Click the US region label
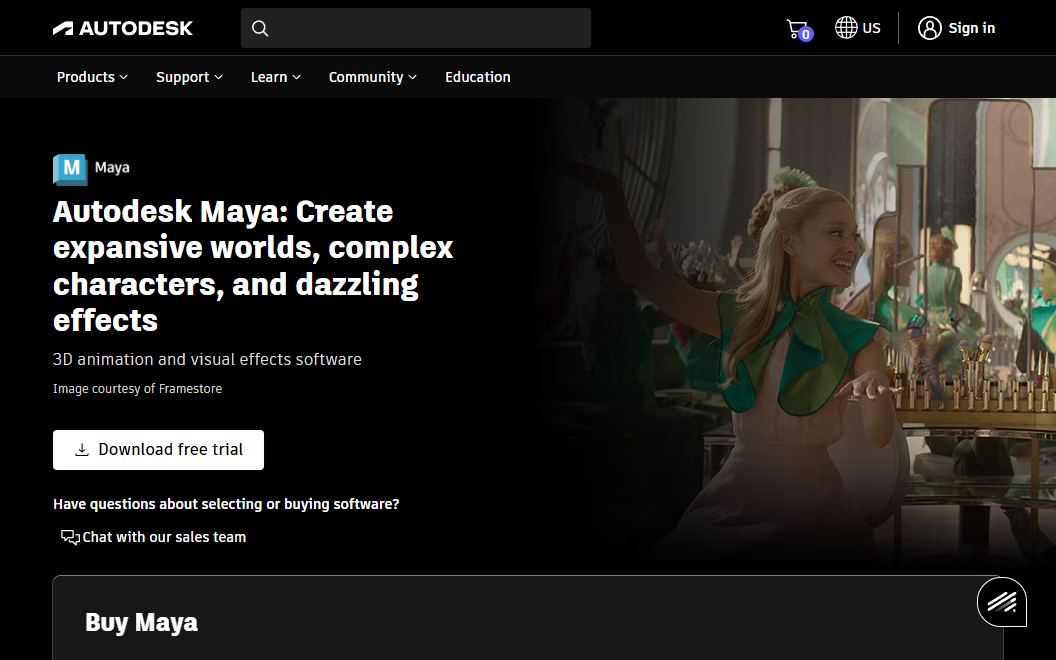 (872, 28)
